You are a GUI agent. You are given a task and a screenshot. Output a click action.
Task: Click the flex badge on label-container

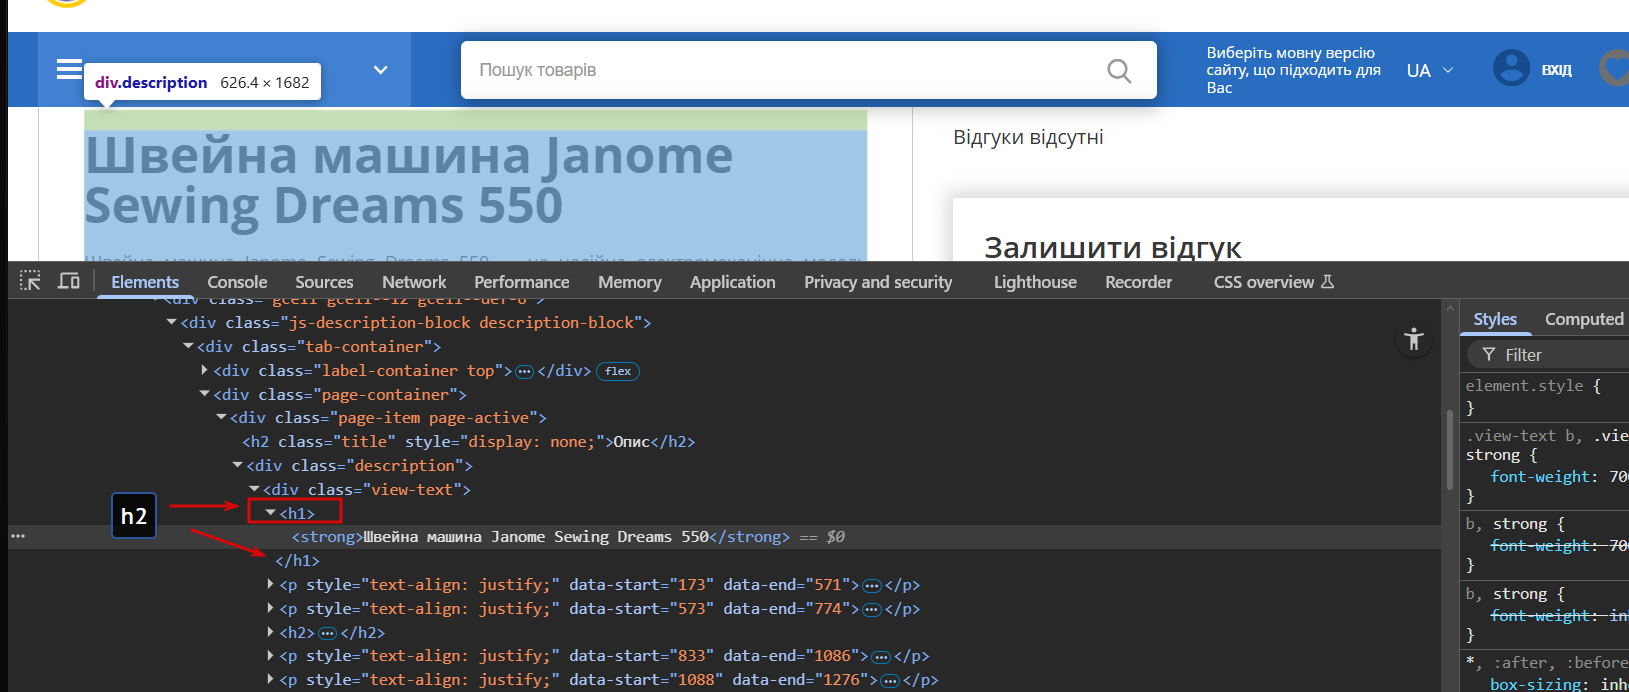point(618,371)
